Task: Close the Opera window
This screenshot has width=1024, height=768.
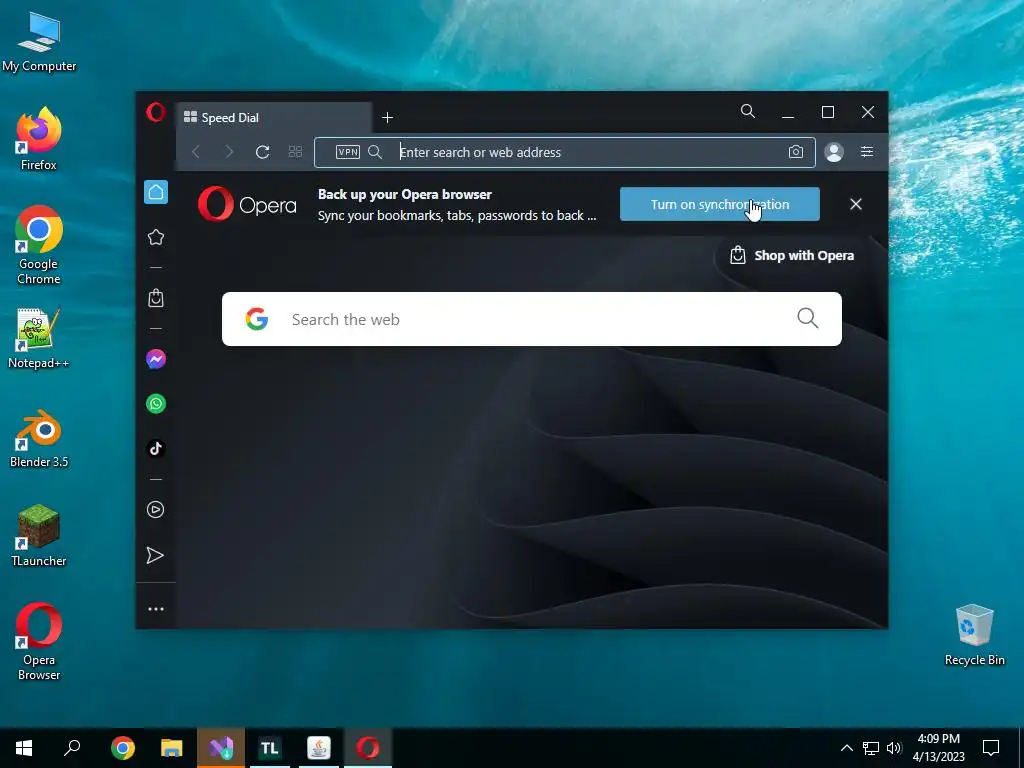Action: (868, 112)
